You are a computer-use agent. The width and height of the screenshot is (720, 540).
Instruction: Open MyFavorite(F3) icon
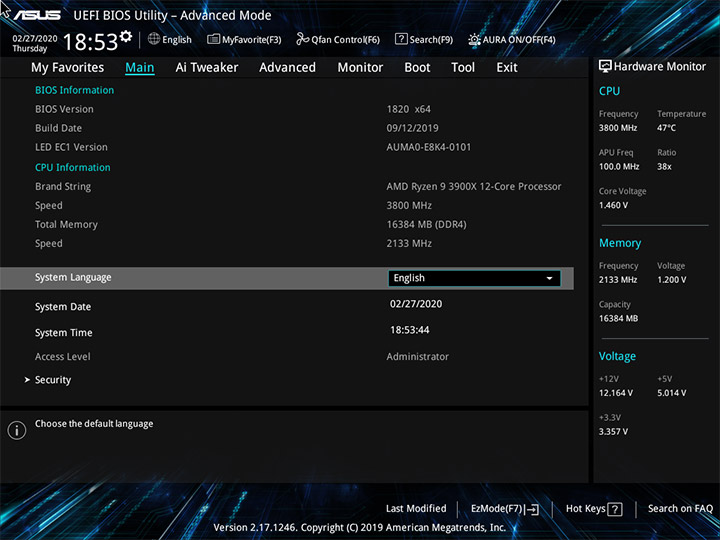[x=213, y=39]
